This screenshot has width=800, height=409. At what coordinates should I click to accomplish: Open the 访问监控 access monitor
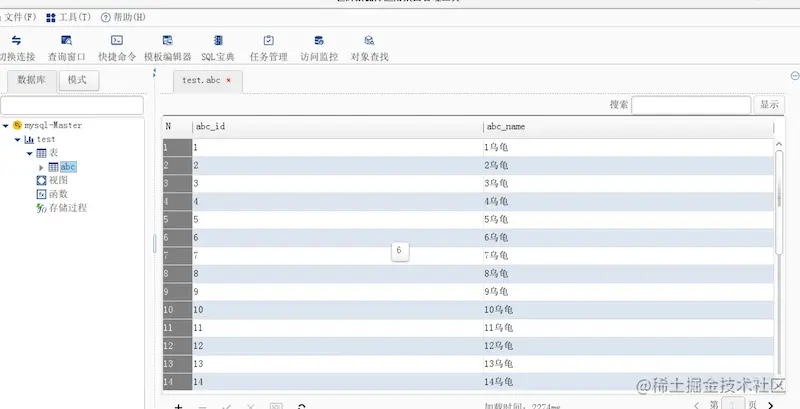point(319,41)
